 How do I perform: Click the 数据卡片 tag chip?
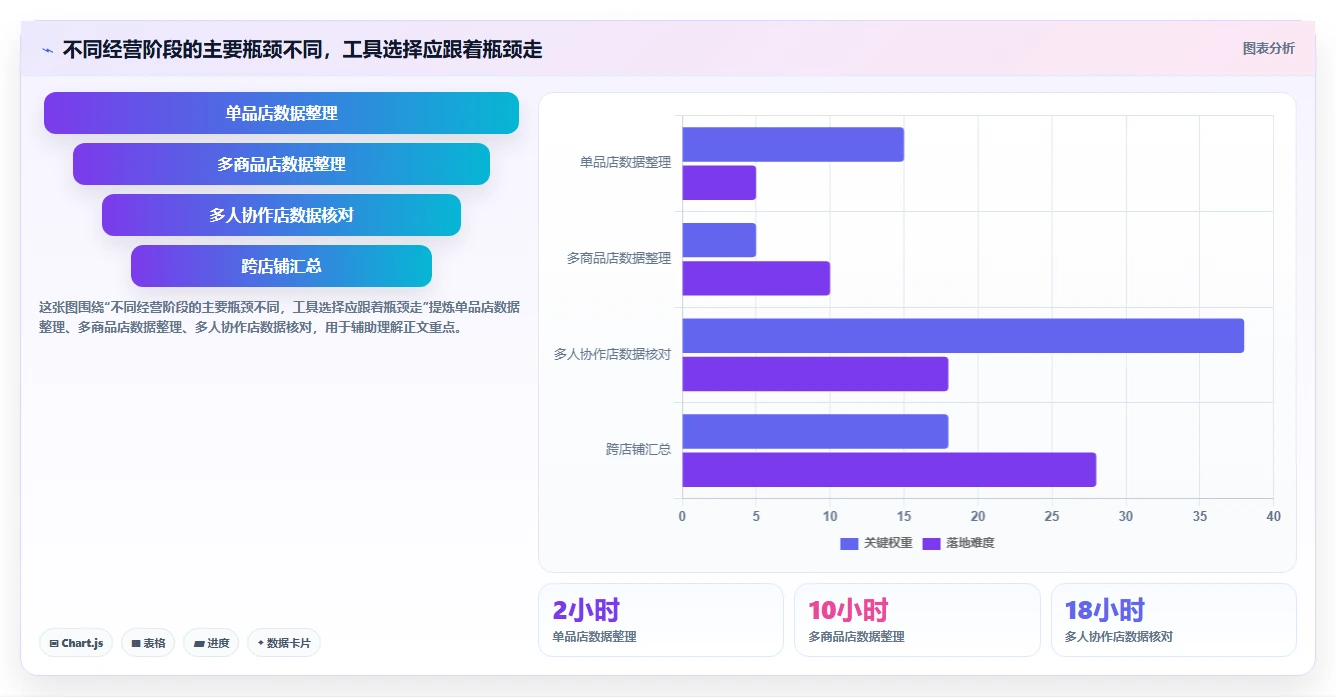click(x=284, y=643)
